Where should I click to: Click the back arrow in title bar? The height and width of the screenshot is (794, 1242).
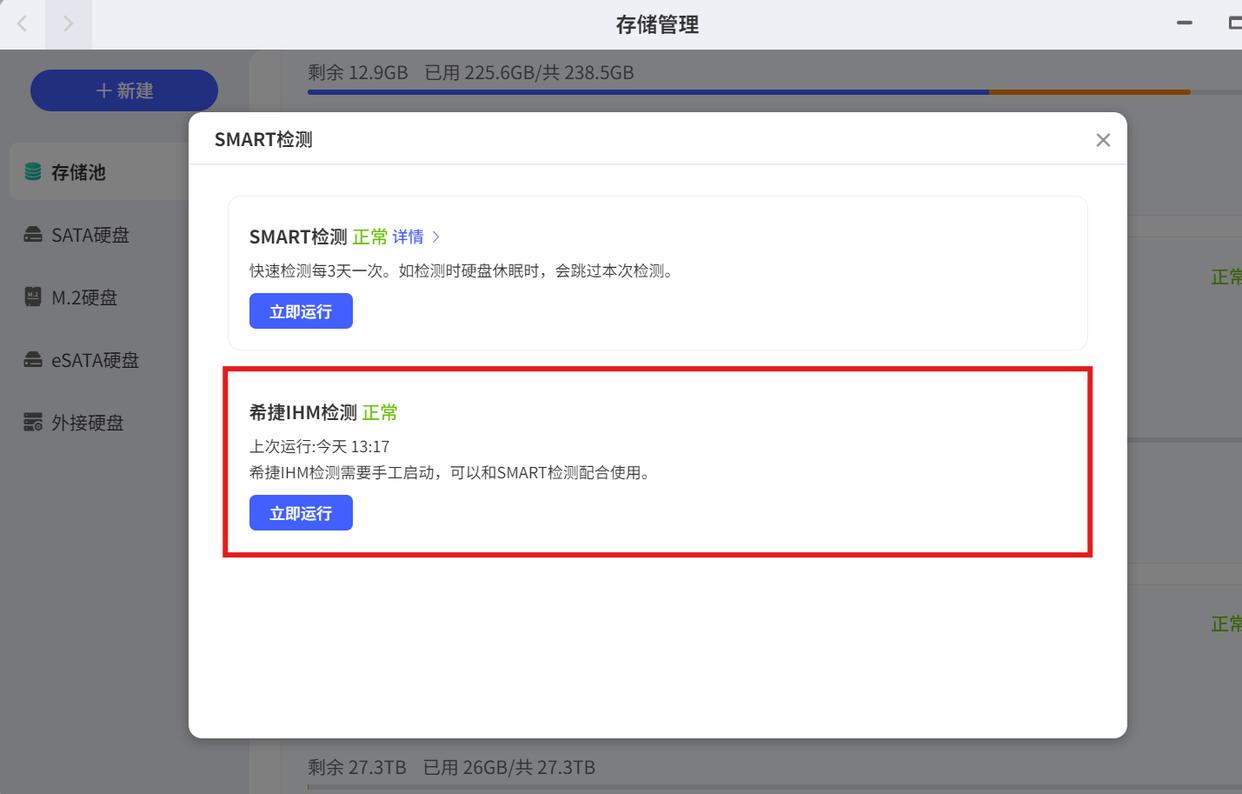click(22, 24)
